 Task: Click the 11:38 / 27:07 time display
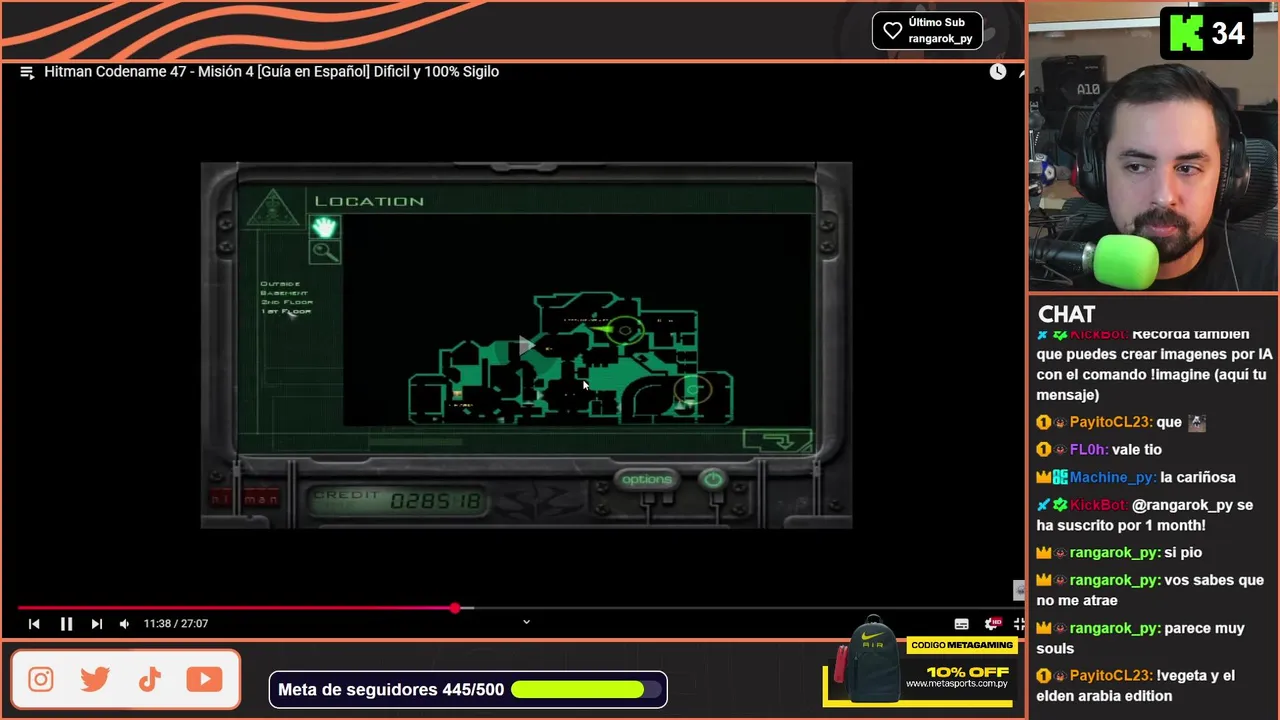coord(176,624)
